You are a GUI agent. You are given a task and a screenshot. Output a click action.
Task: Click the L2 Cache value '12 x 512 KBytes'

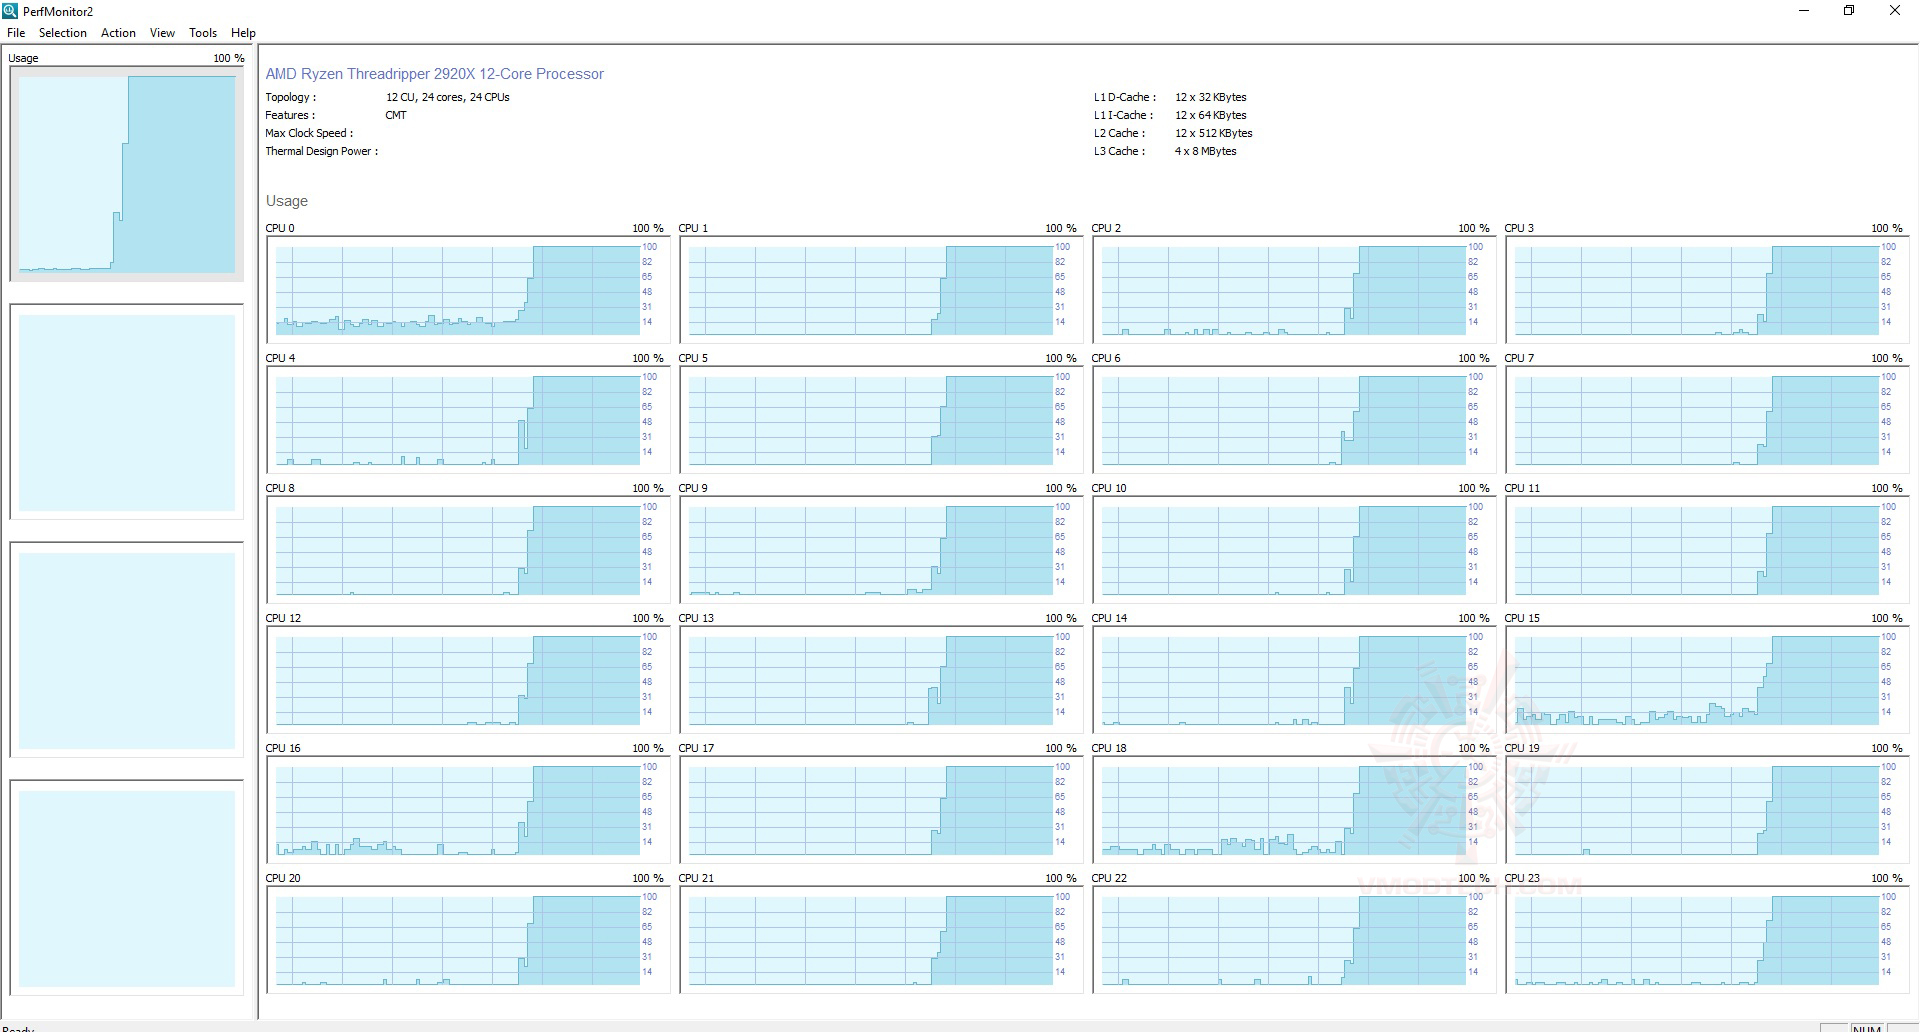(1213, 133)
